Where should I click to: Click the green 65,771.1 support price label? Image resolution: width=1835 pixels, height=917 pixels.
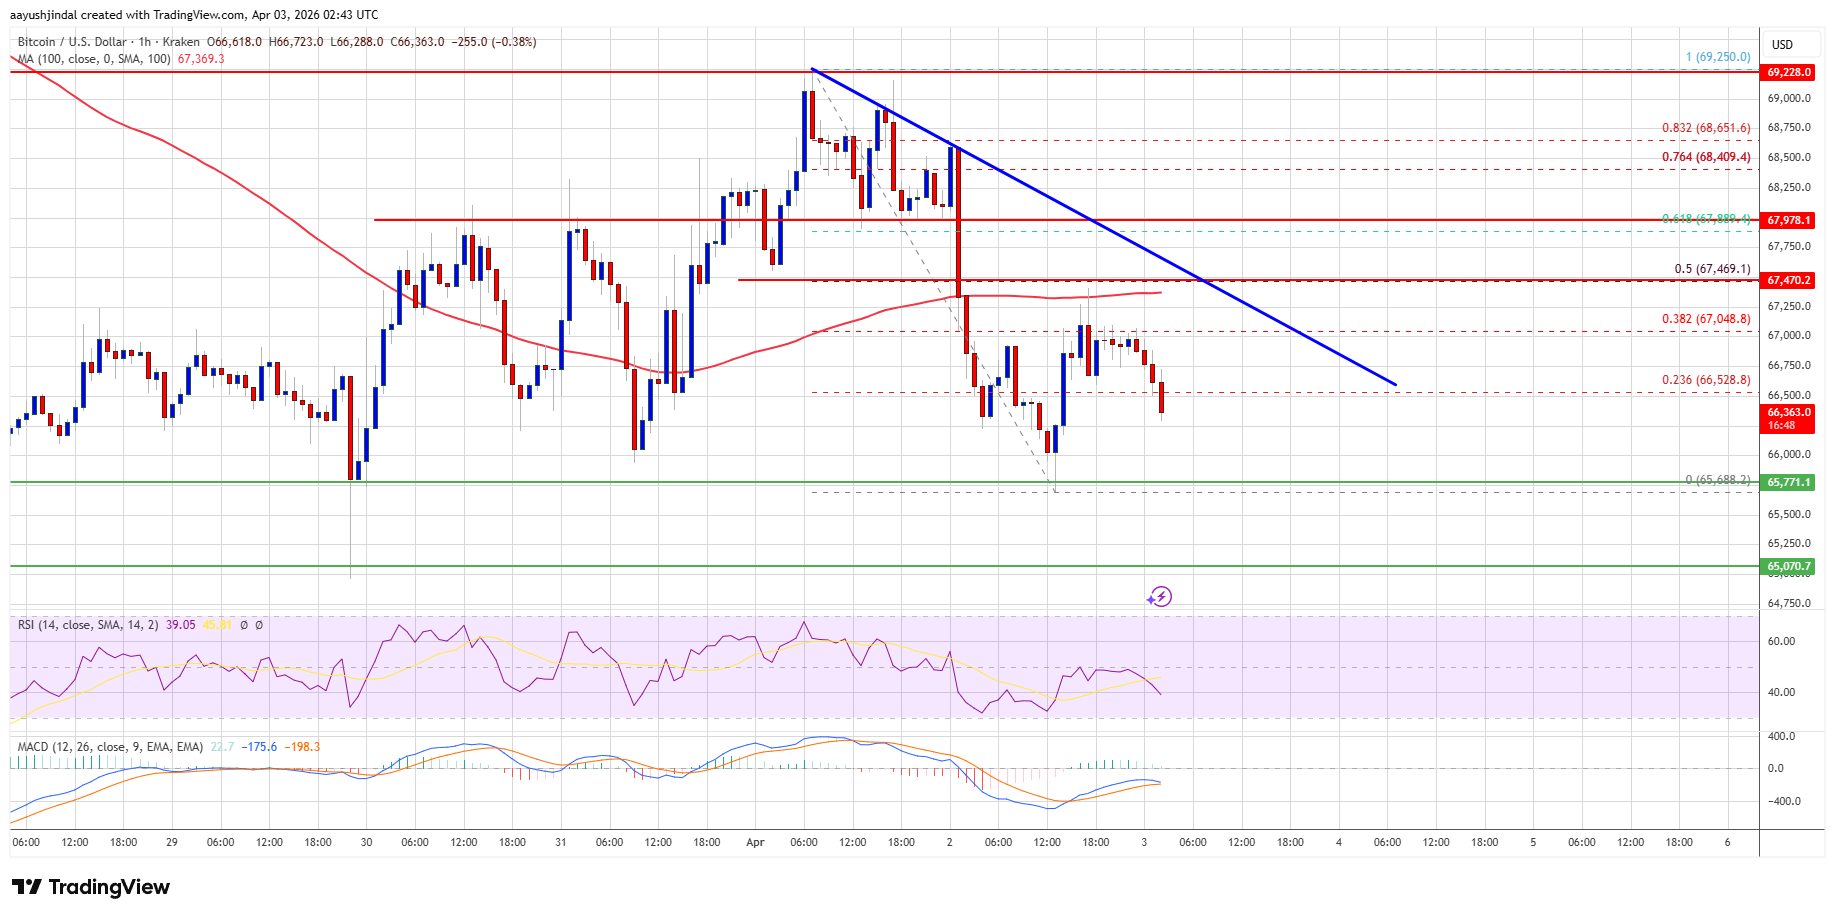[1788, 482]
